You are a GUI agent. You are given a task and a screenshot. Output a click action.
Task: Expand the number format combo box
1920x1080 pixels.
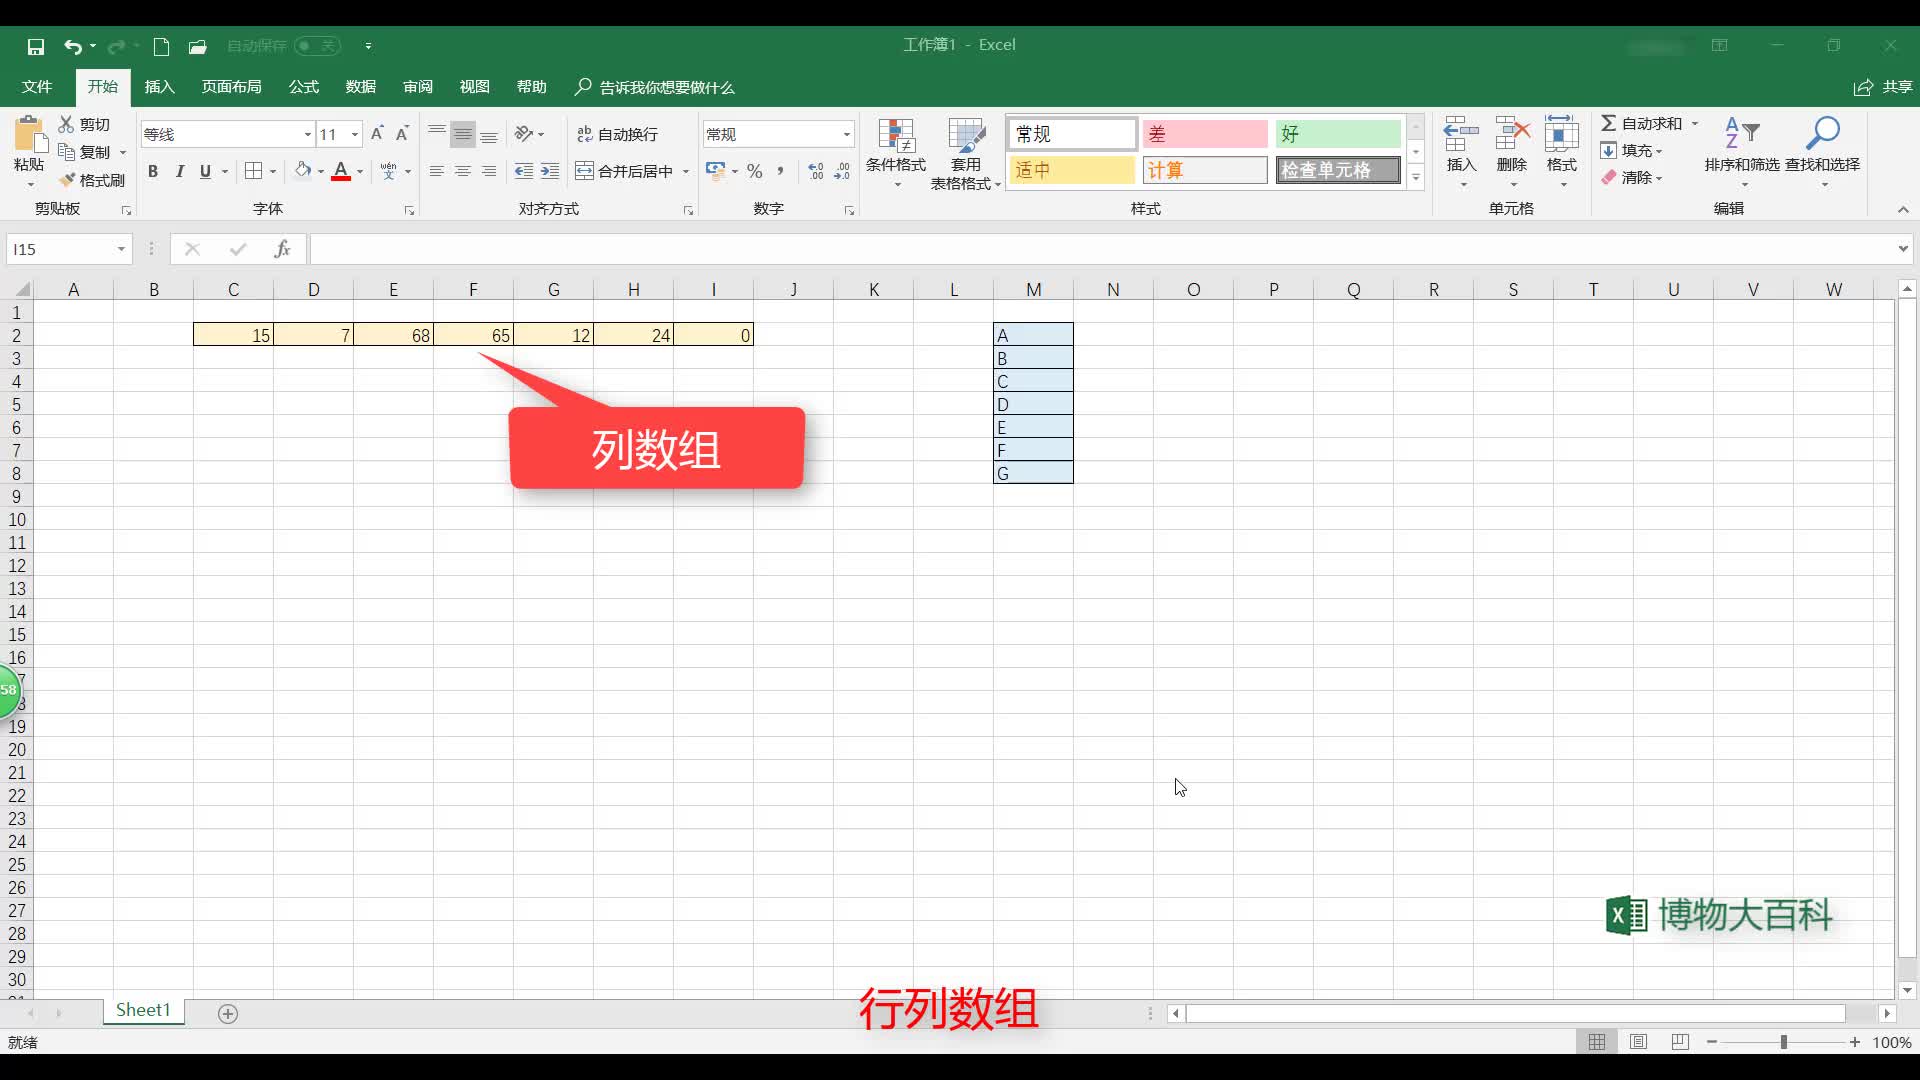pos(846,134)
